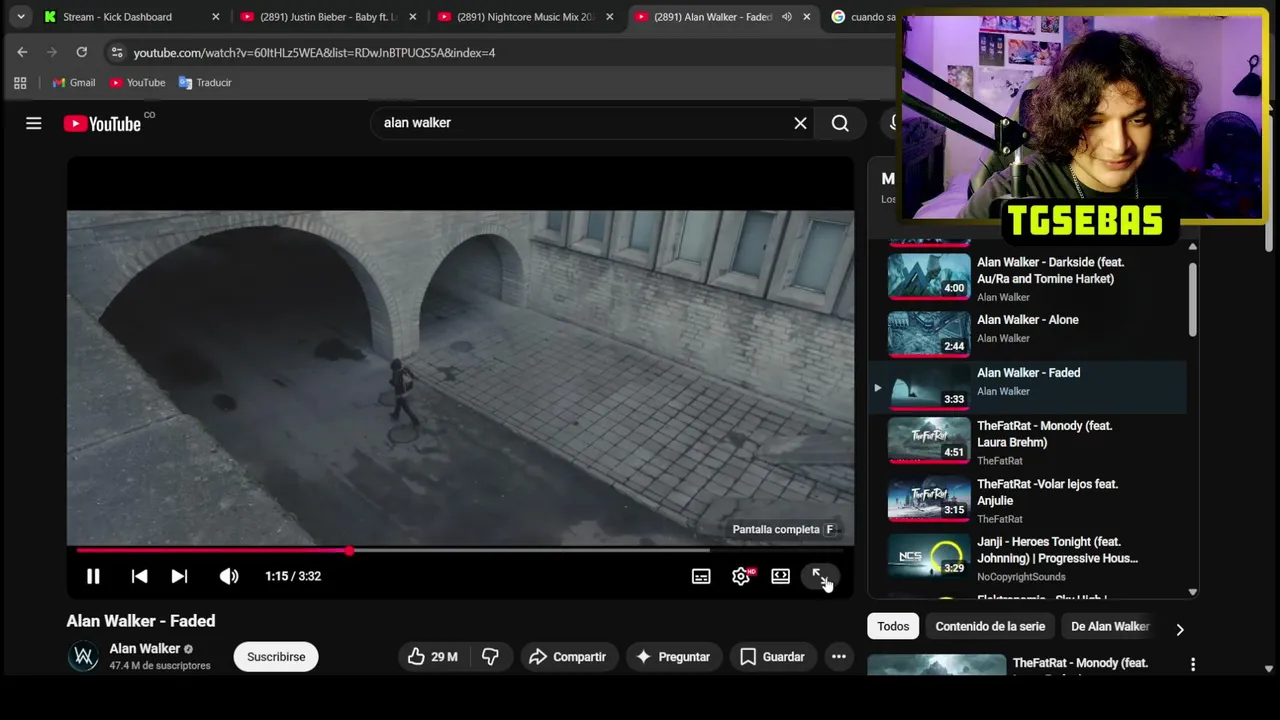
Task: Open the Alan Walker channel name link
Action: point(144,649)
